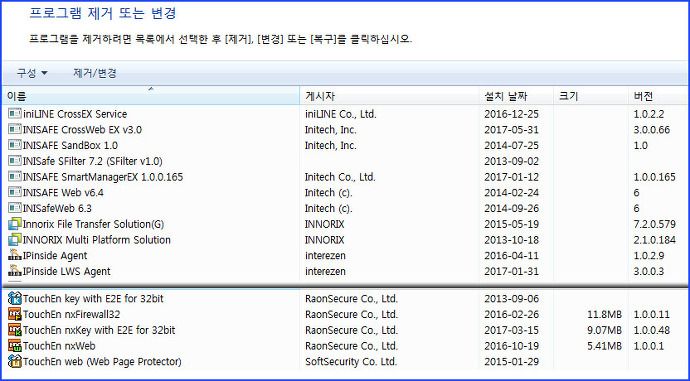
Task: Click install date 2017-01-31
Action: (511, 271)
